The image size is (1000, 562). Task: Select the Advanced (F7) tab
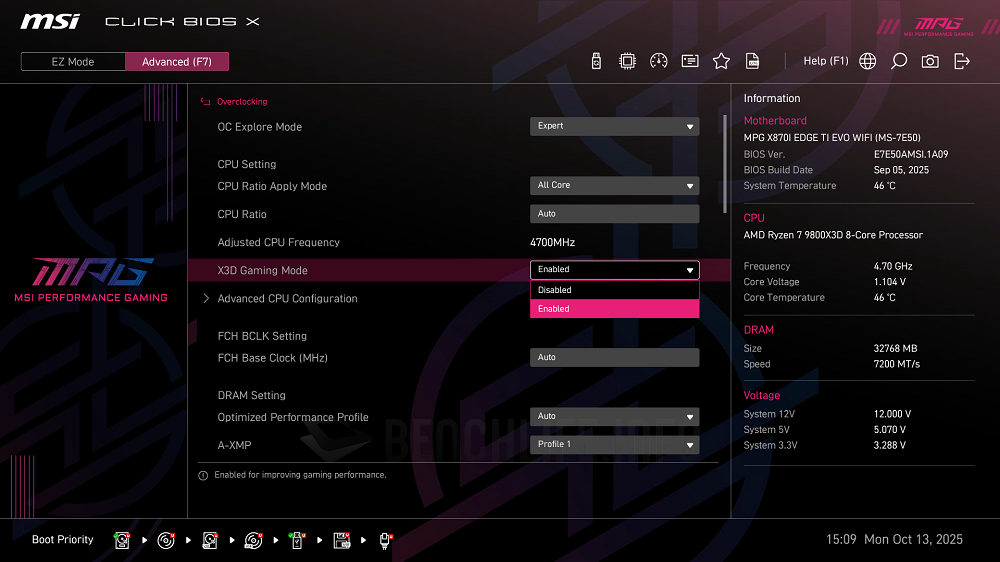(x=177, y=62)
